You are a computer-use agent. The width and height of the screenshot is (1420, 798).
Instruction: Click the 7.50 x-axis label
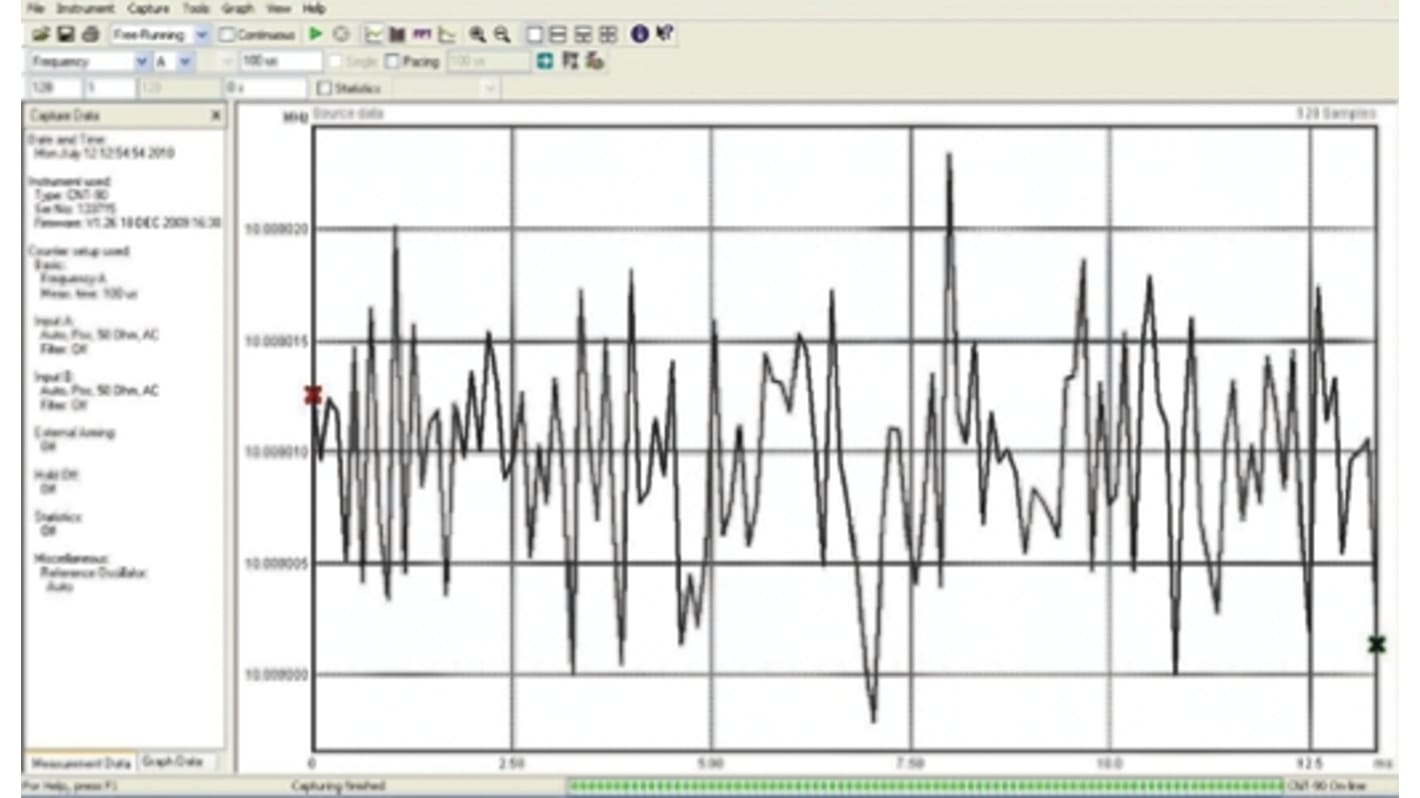(910, 761)
